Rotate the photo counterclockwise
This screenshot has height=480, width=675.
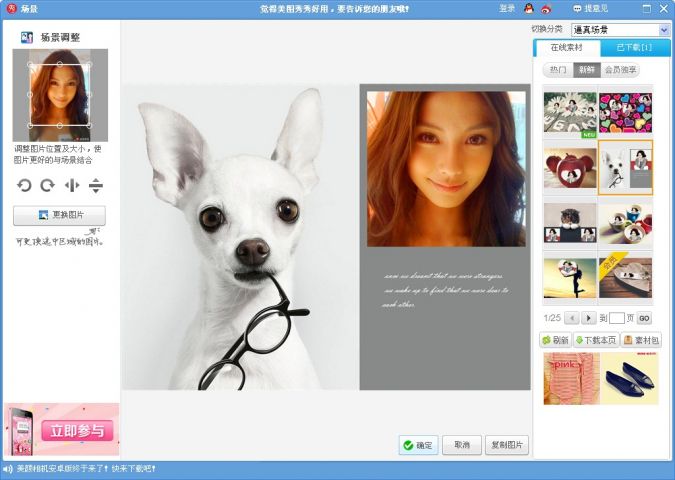pos(25,185)
